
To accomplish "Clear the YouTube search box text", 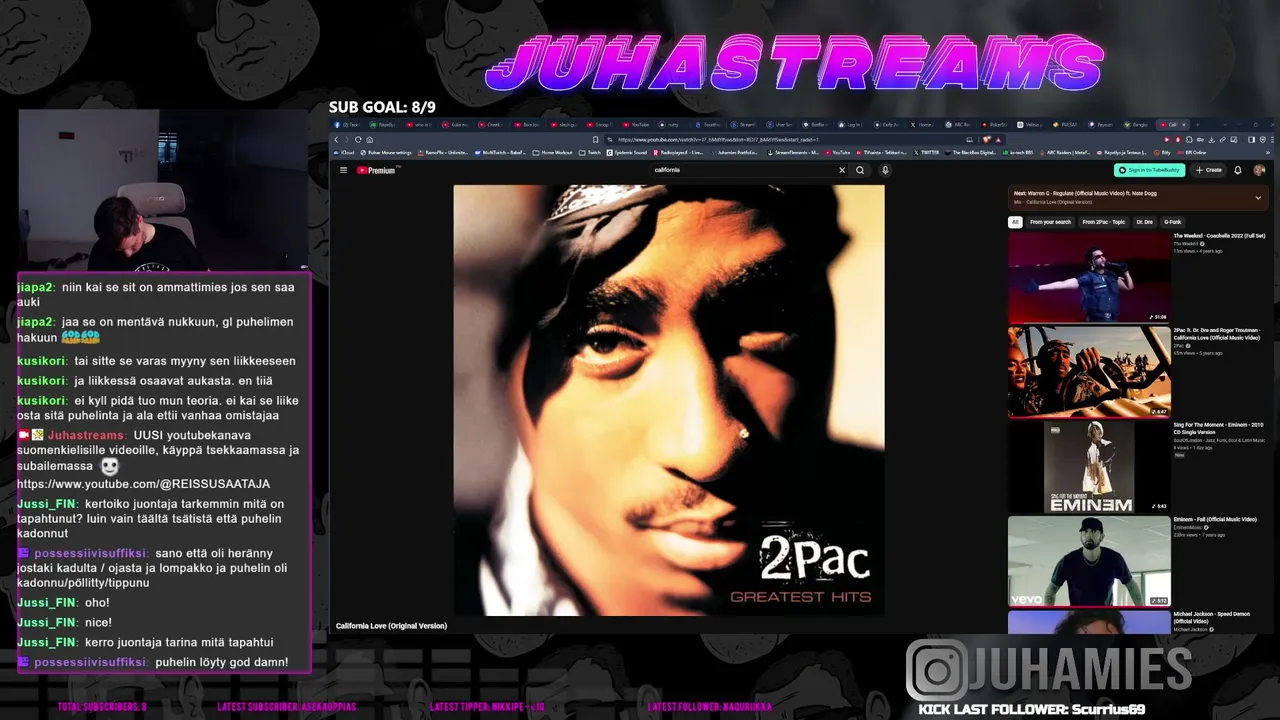I will (842, 170).
